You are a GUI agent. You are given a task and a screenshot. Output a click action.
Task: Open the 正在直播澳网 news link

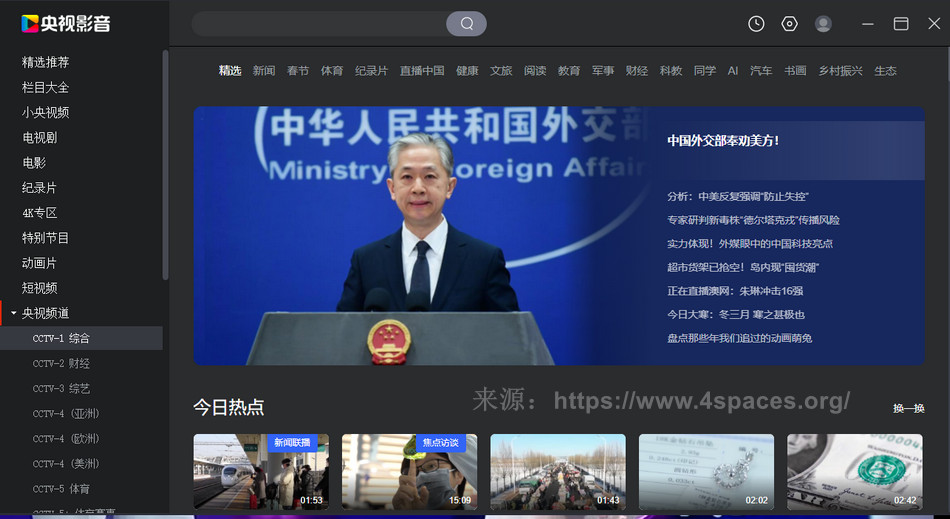click(735, 291)
